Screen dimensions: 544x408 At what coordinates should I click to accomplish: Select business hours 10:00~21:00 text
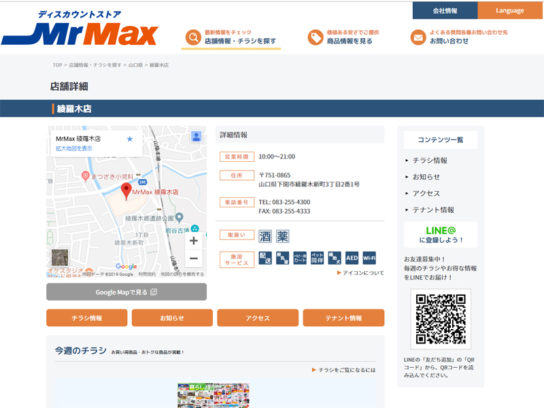click(x=277, y=156)
